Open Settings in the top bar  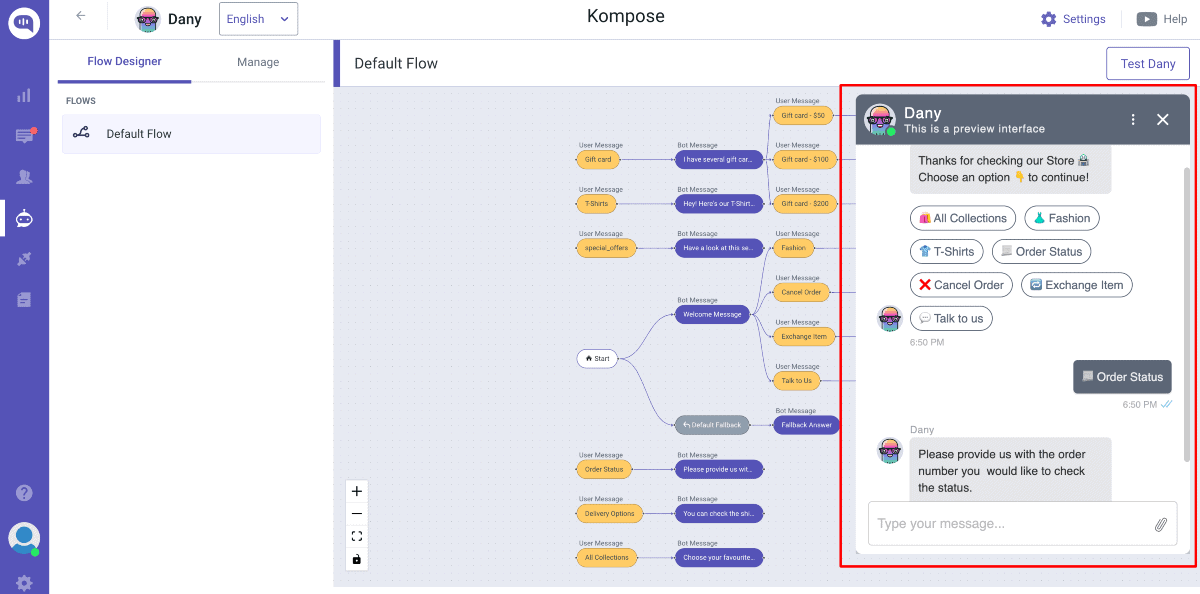pos(1073,19)
